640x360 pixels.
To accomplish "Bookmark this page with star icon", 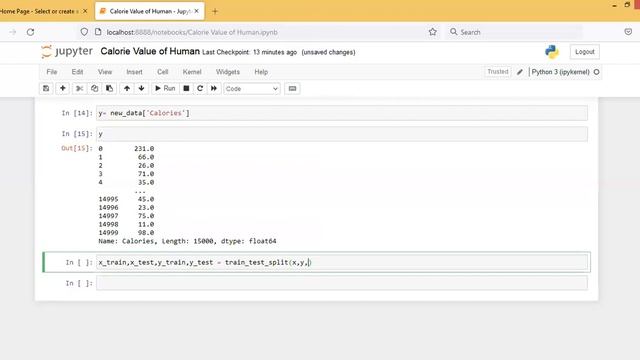I will pos(433,32).
